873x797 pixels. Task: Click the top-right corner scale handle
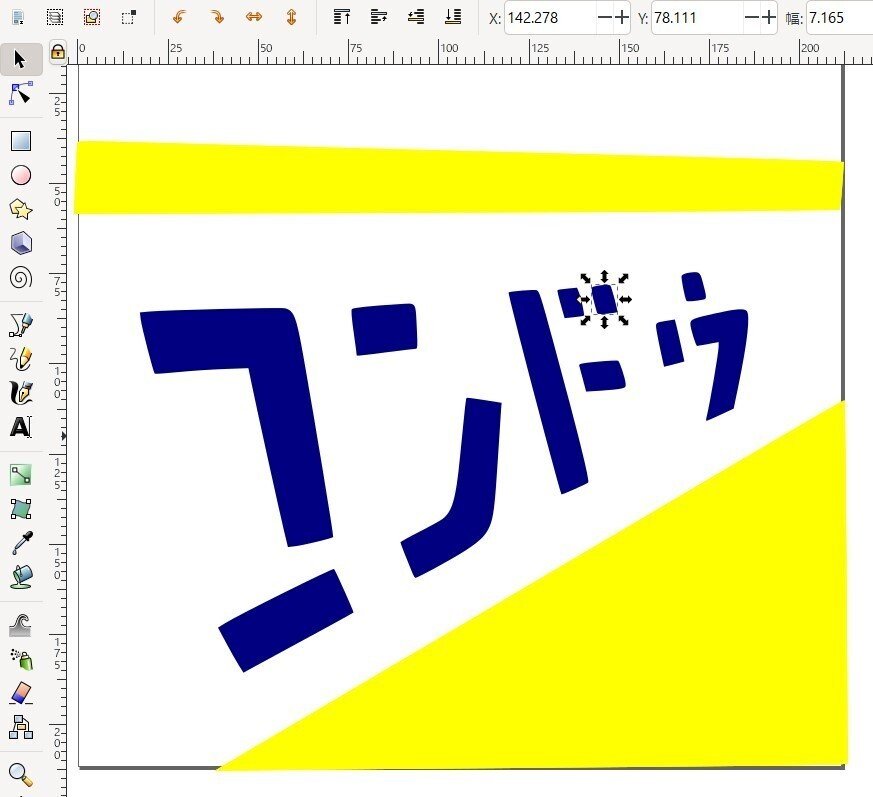(623, 278)
